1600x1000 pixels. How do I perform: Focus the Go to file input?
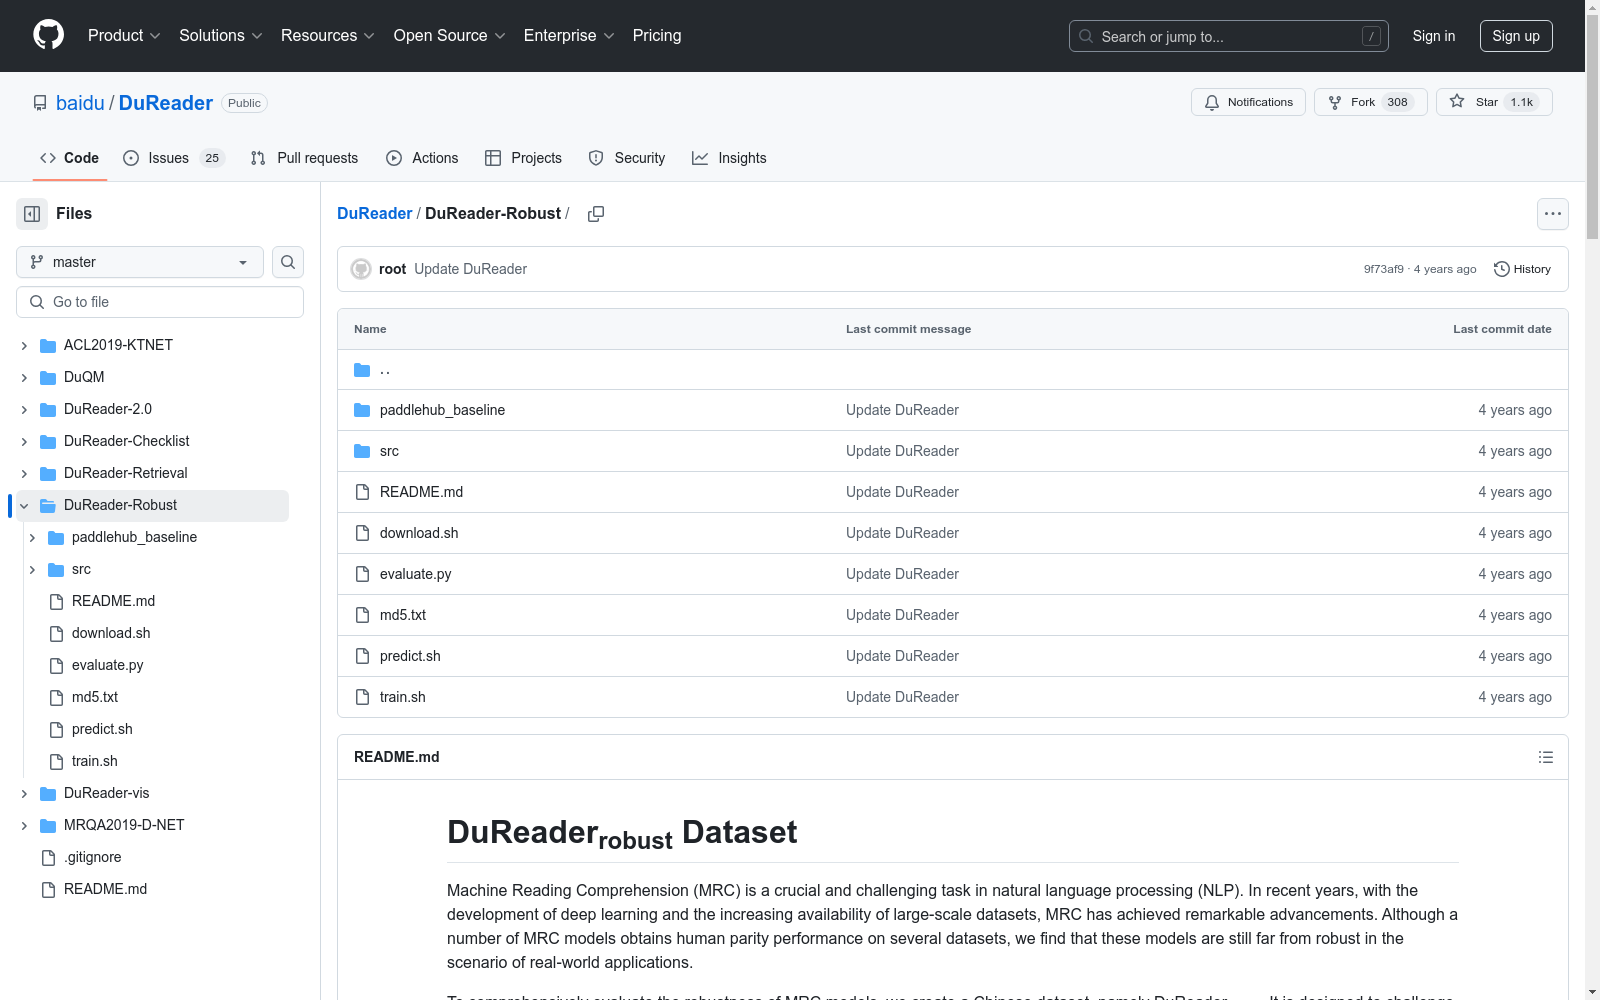160,302
